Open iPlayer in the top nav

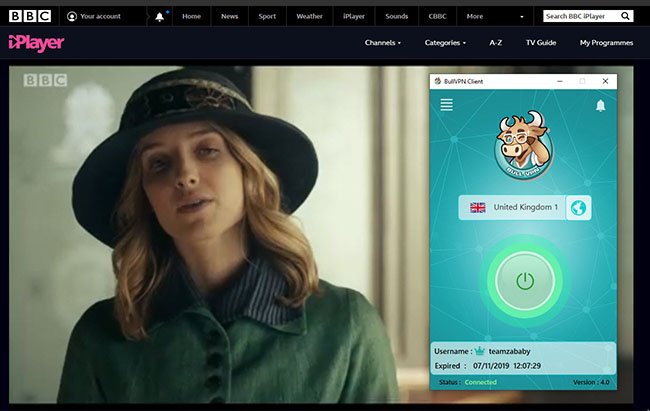click(x=354, y=16)
